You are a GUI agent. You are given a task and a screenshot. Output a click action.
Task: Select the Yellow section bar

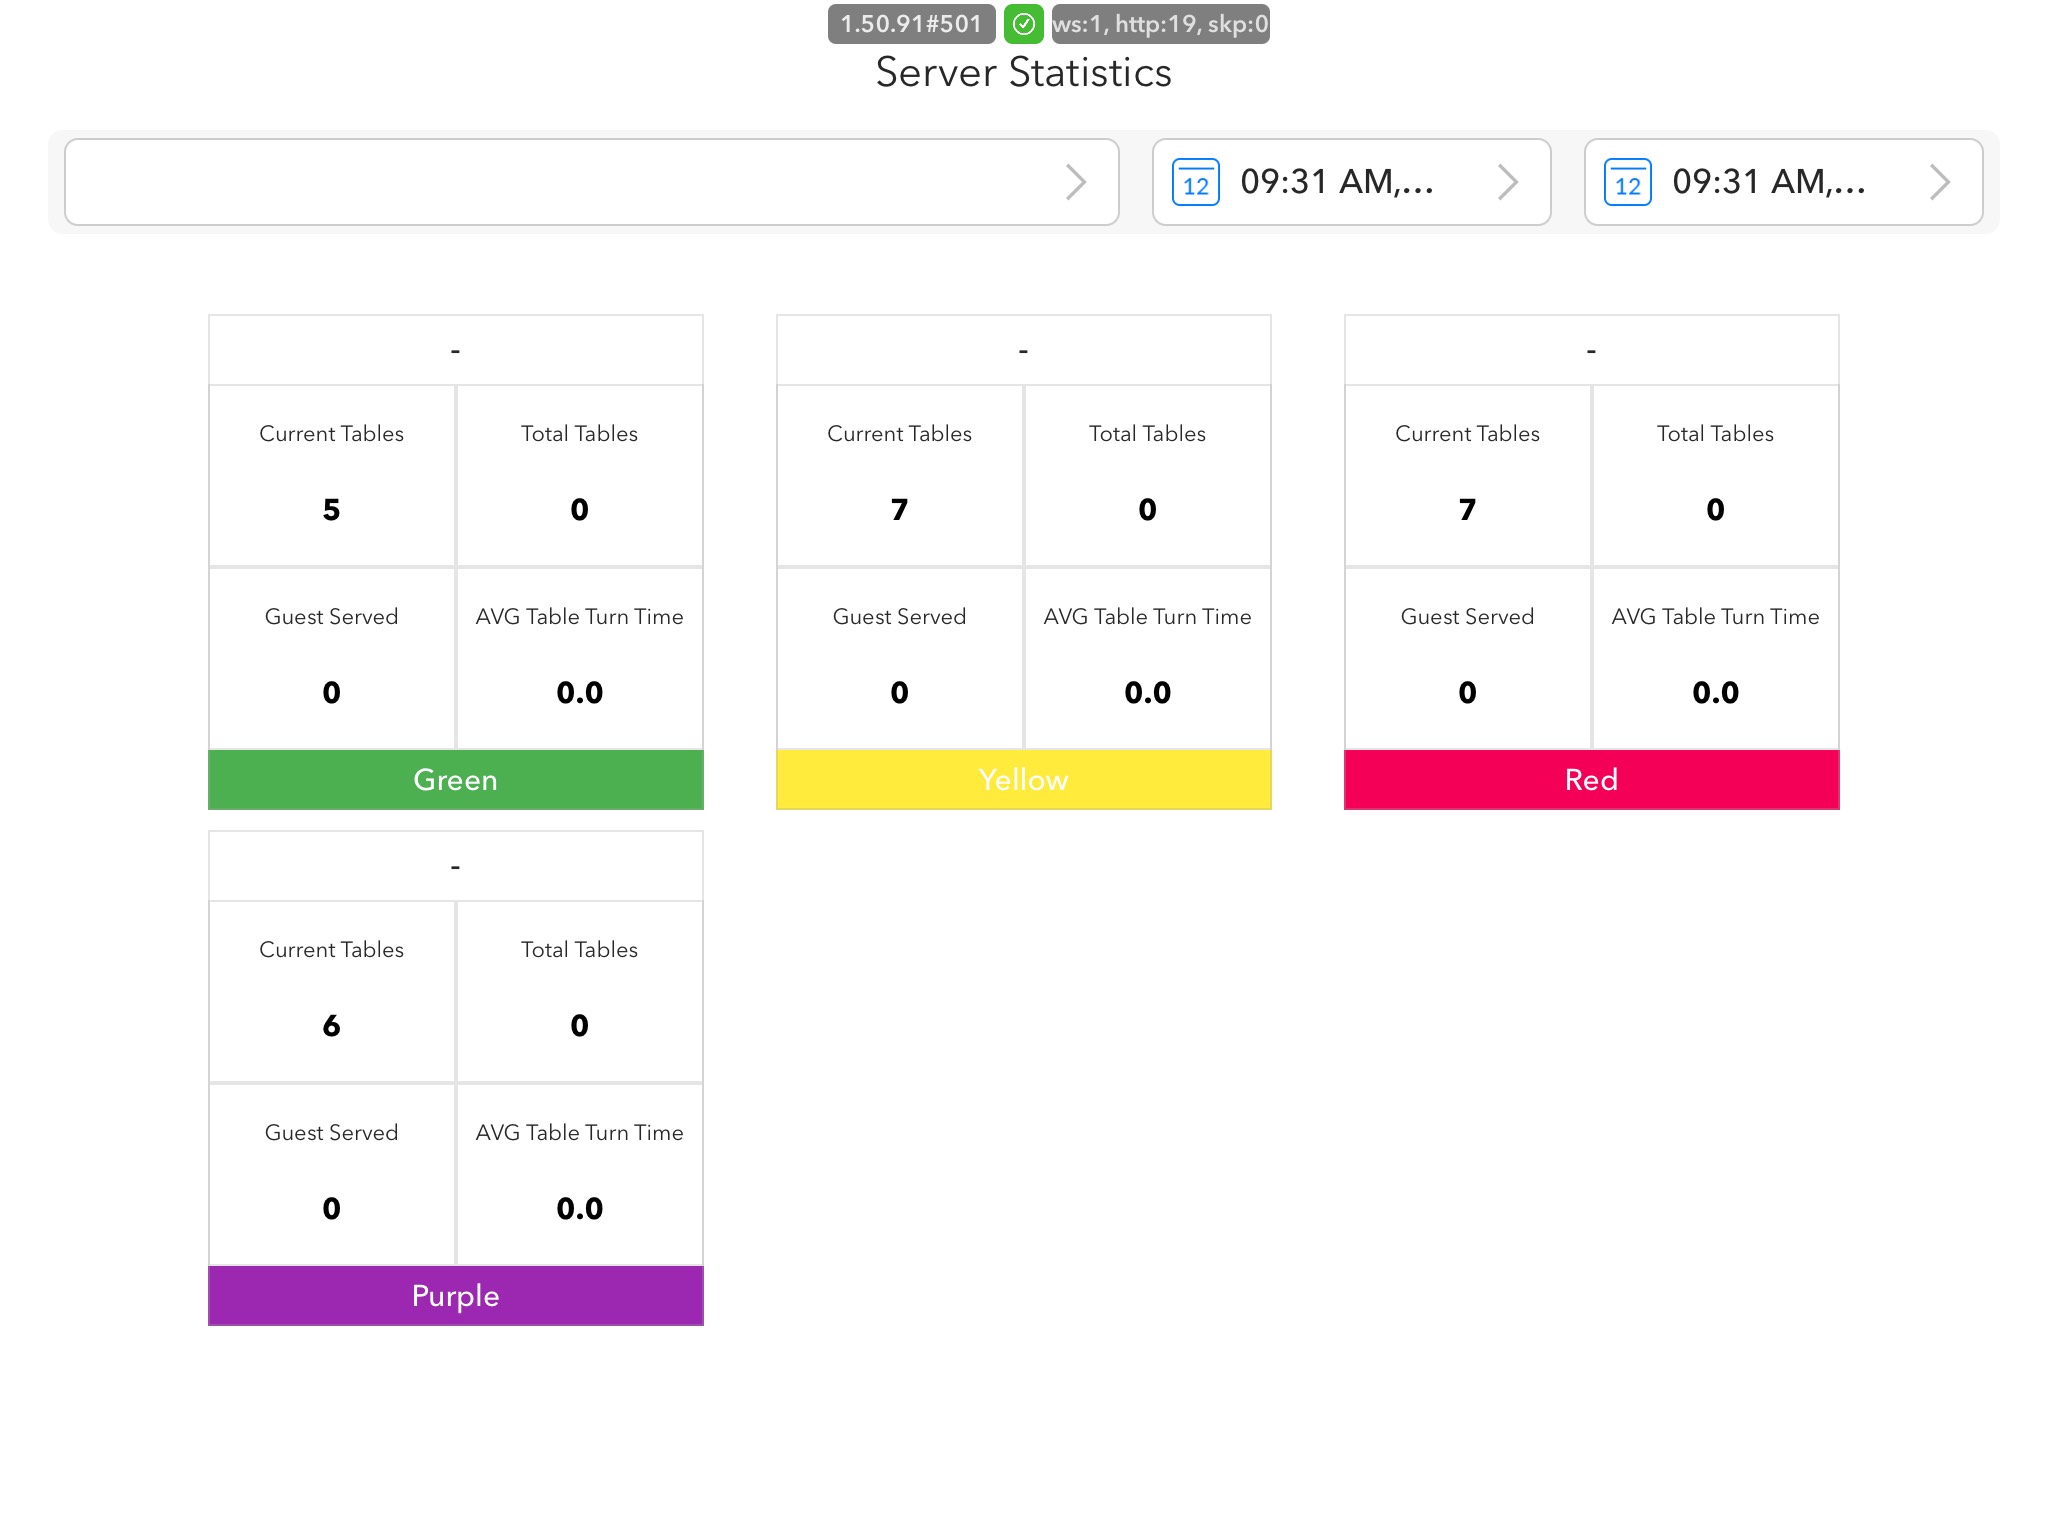pyautogui.click(x=1023, y=779)
